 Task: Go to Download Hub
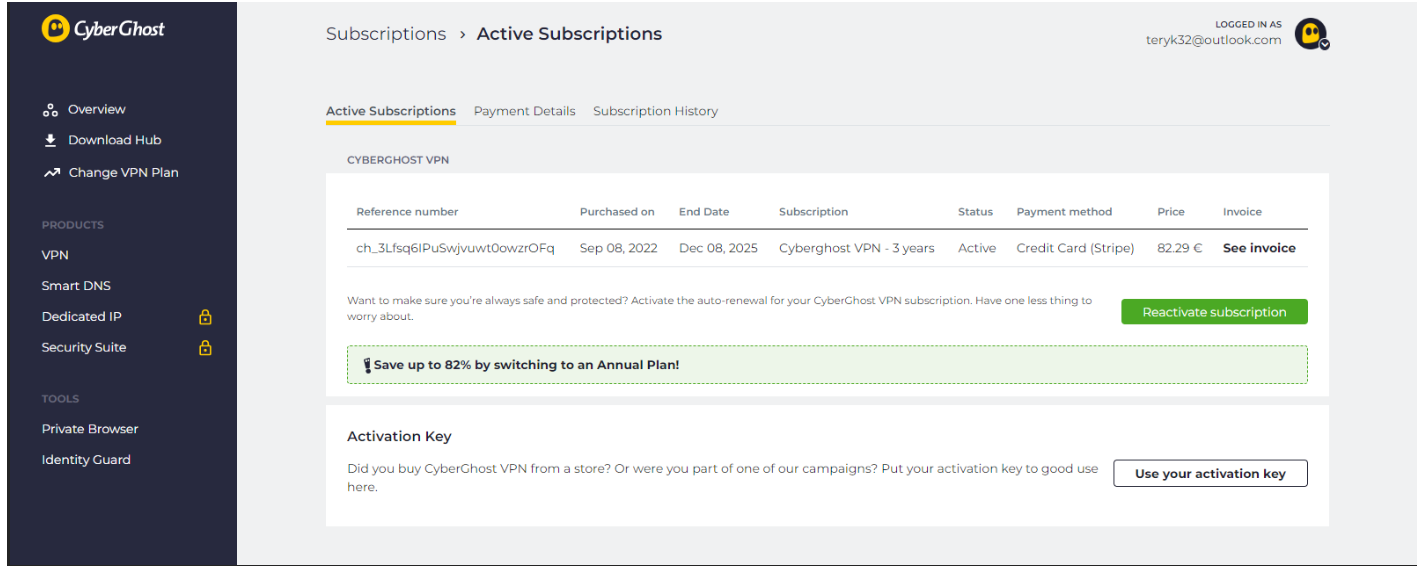coord(114,140)
